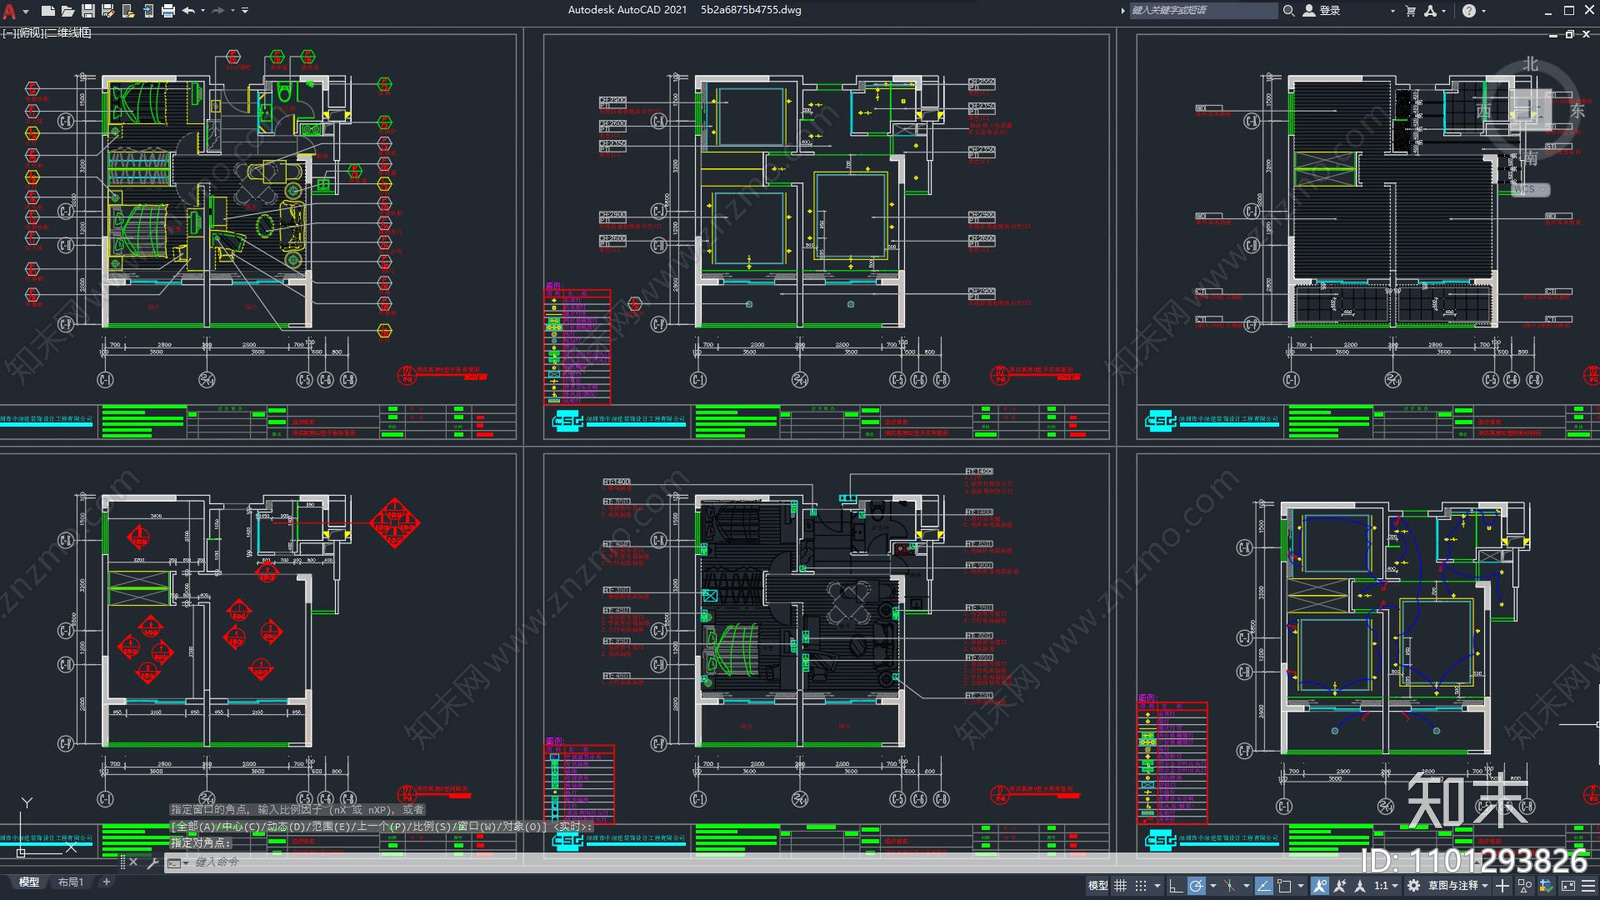Open the undo history dropdown arrow
Screen dimensions: 1600x900
click(202, 11)
